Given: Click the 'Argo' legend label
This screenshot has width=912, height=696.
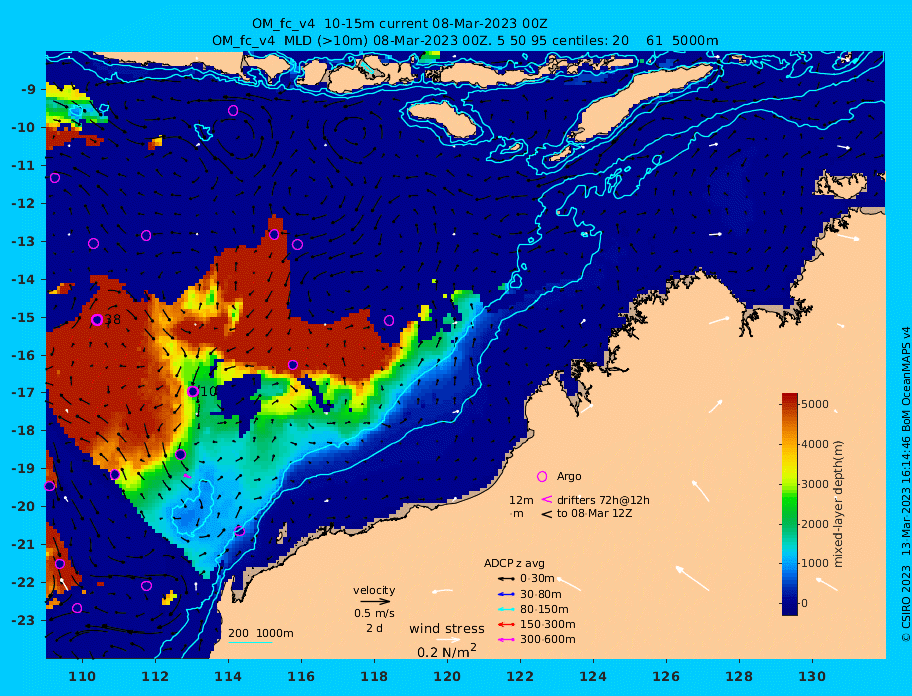Looking at the screenshot, I should click(x=569, y=476).
